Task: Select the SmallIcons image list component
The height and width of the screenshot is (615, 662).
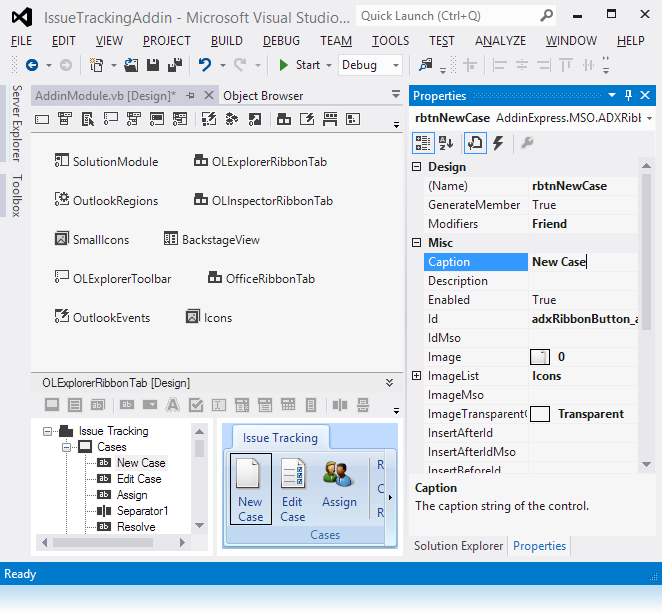Action: 92,240
